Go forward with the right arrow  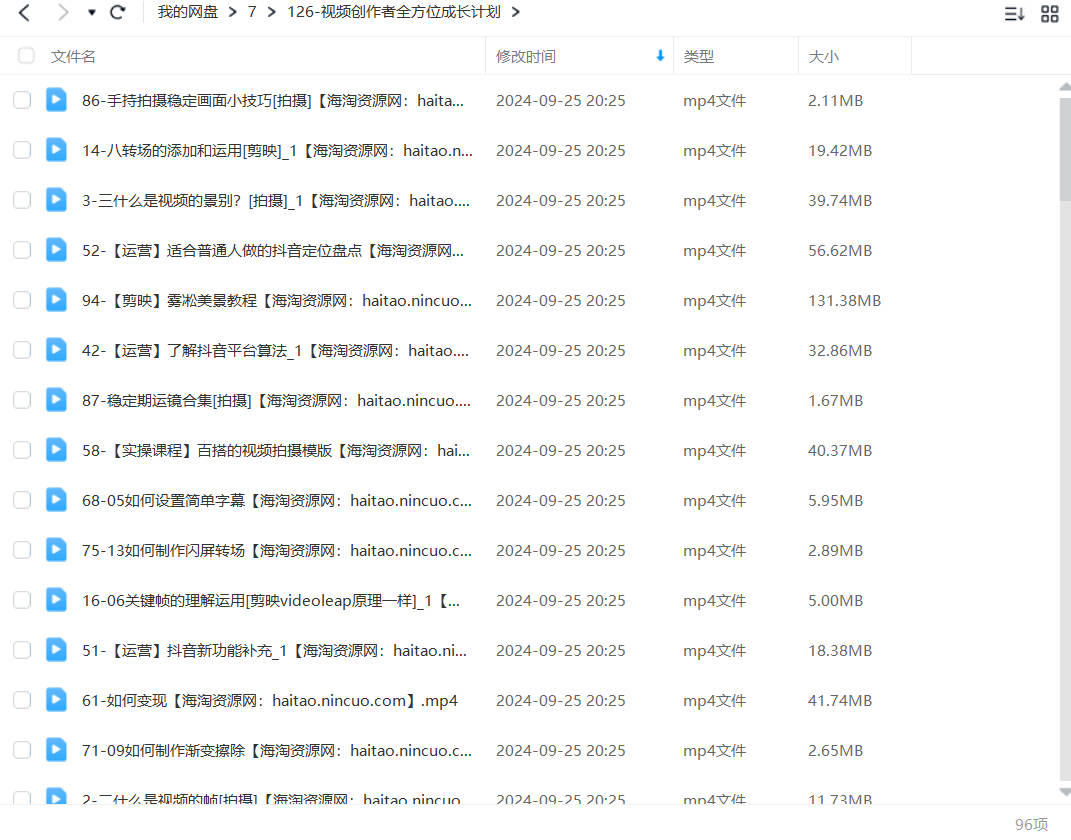(x=63, y=12)
